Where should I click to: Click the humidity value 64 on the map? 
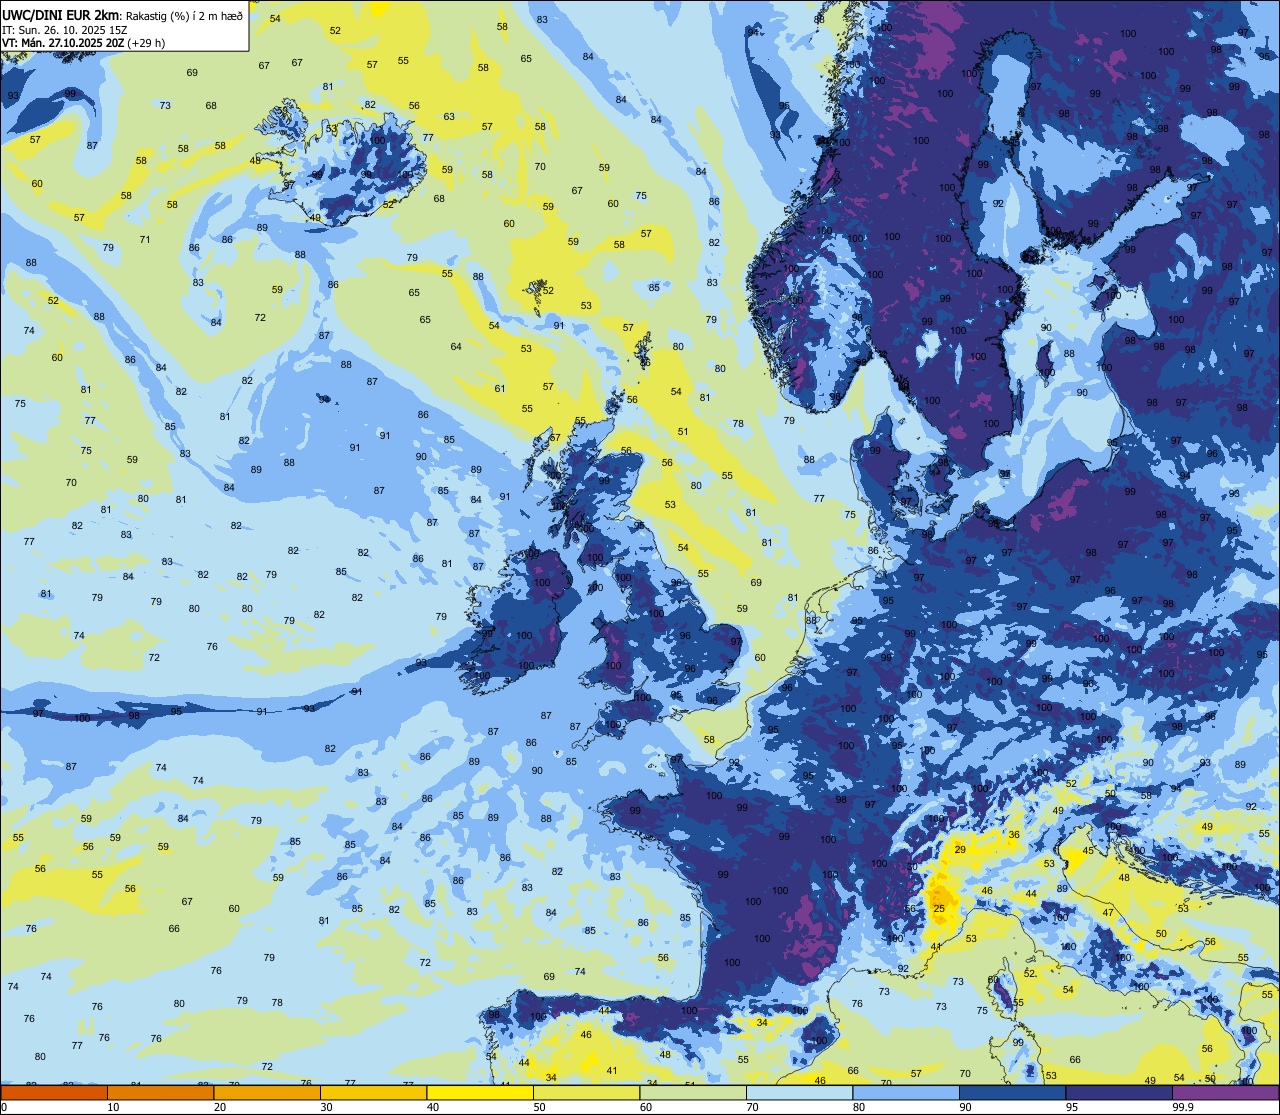(456, 346)
